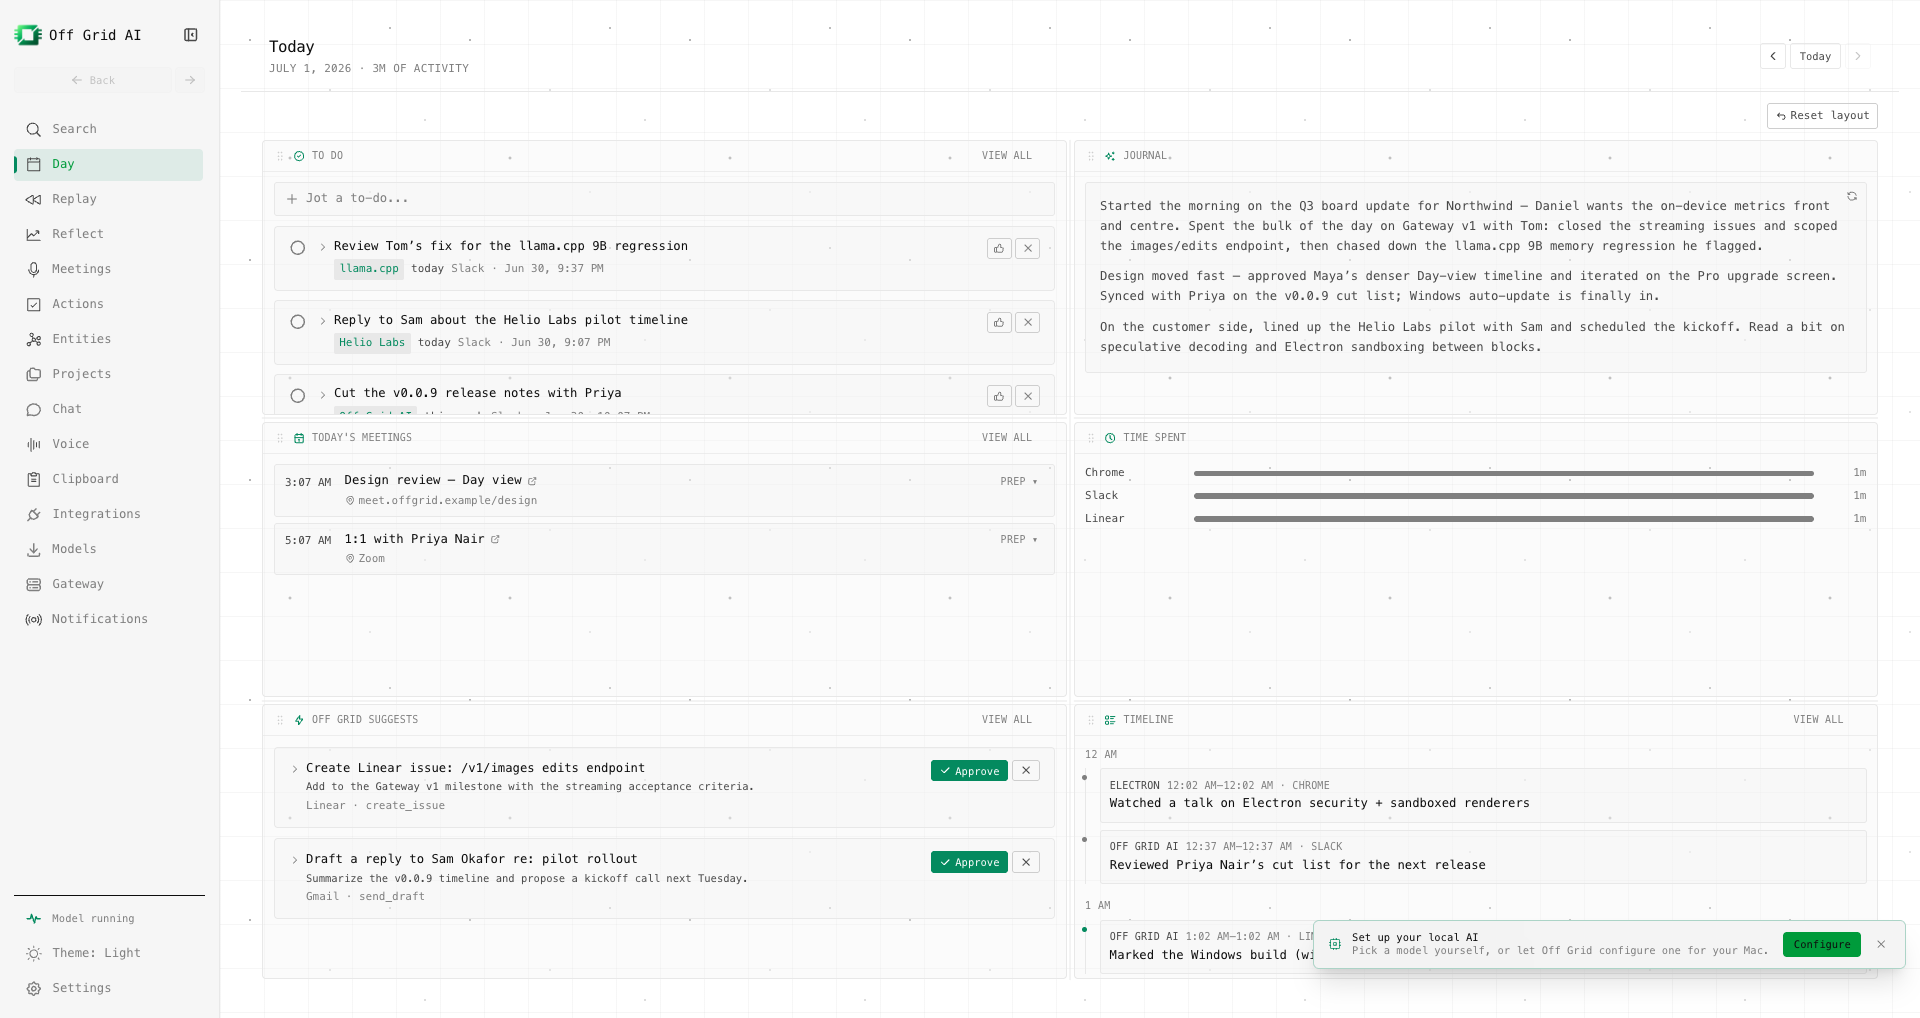The width and height of the screenshot is (1920, 1018).
Task: Dismiss the Draft a reply suggestion
Action: [1026, 862]
